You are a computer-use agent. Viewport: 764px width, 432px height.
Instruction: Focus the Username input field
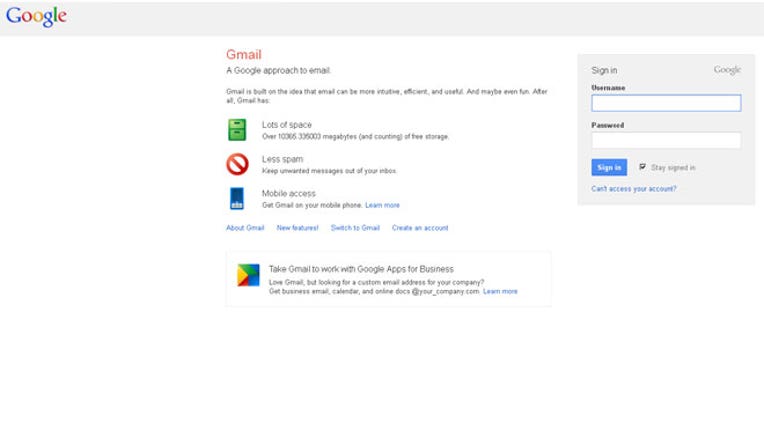coord(666,103)
